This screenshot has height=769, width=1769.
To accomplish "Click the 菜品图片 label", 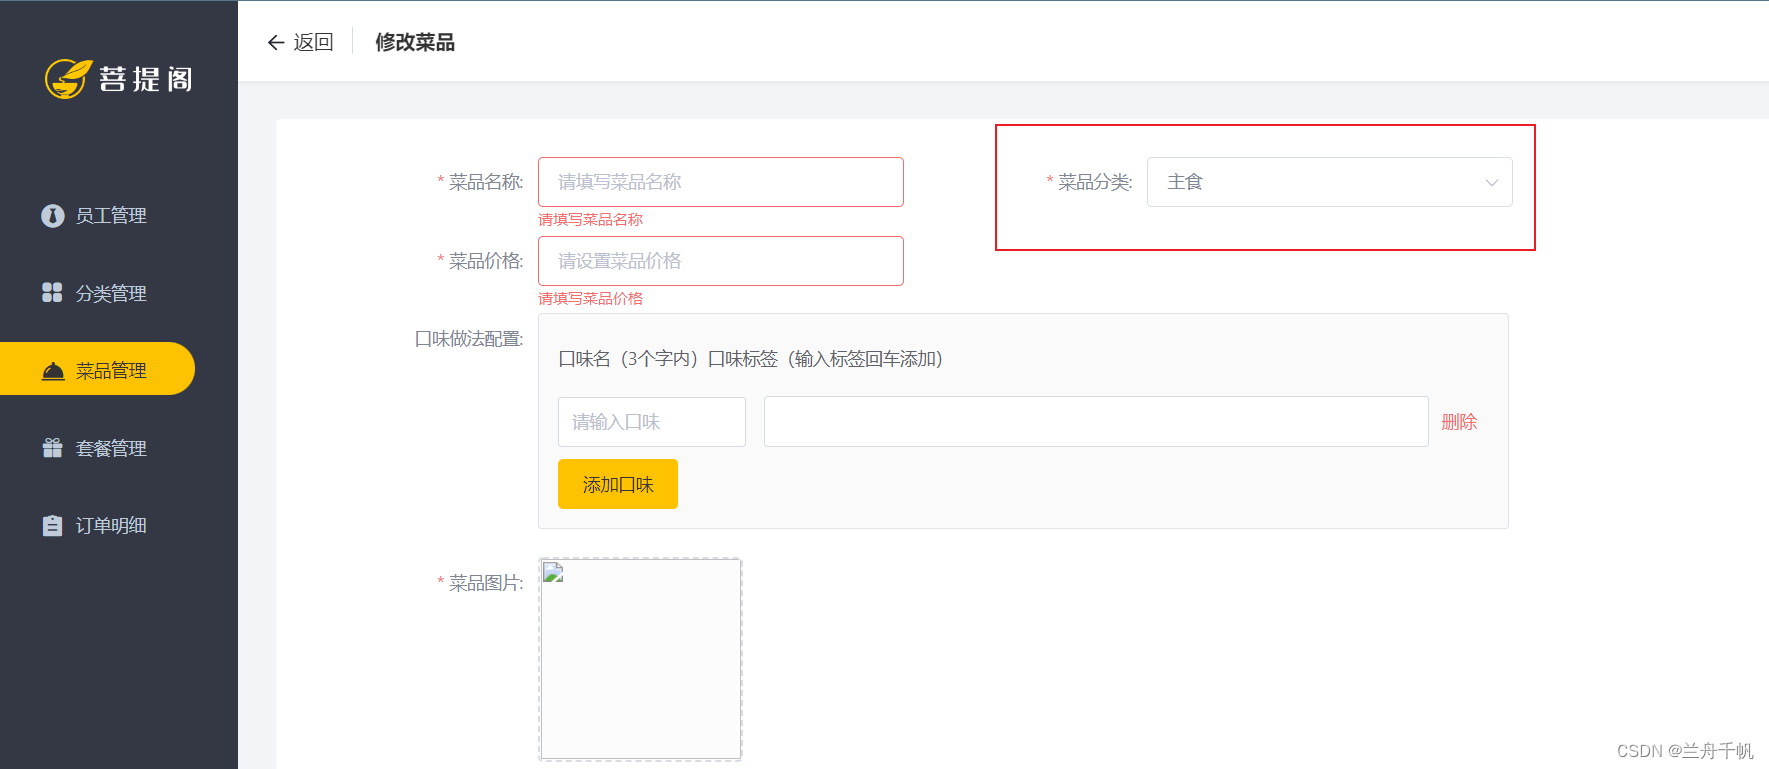I will pos(486,583).
